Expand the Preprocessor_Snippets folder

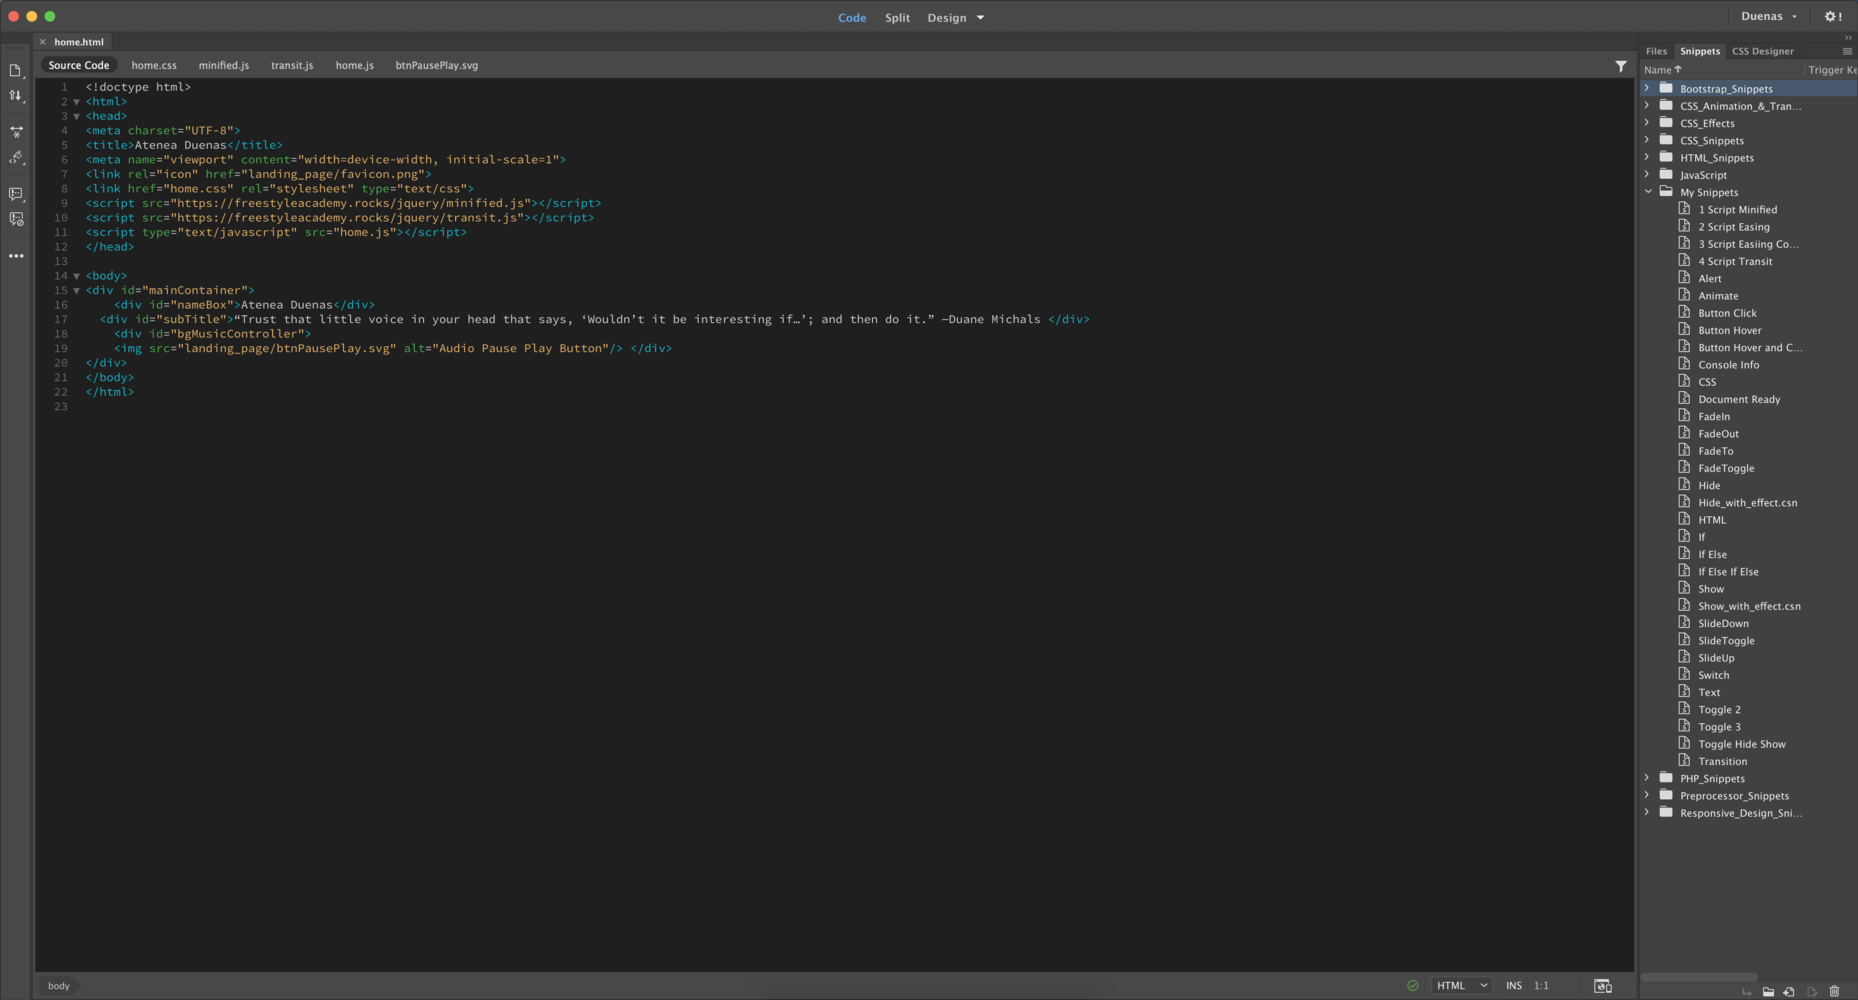click(x=1647, y=795)
